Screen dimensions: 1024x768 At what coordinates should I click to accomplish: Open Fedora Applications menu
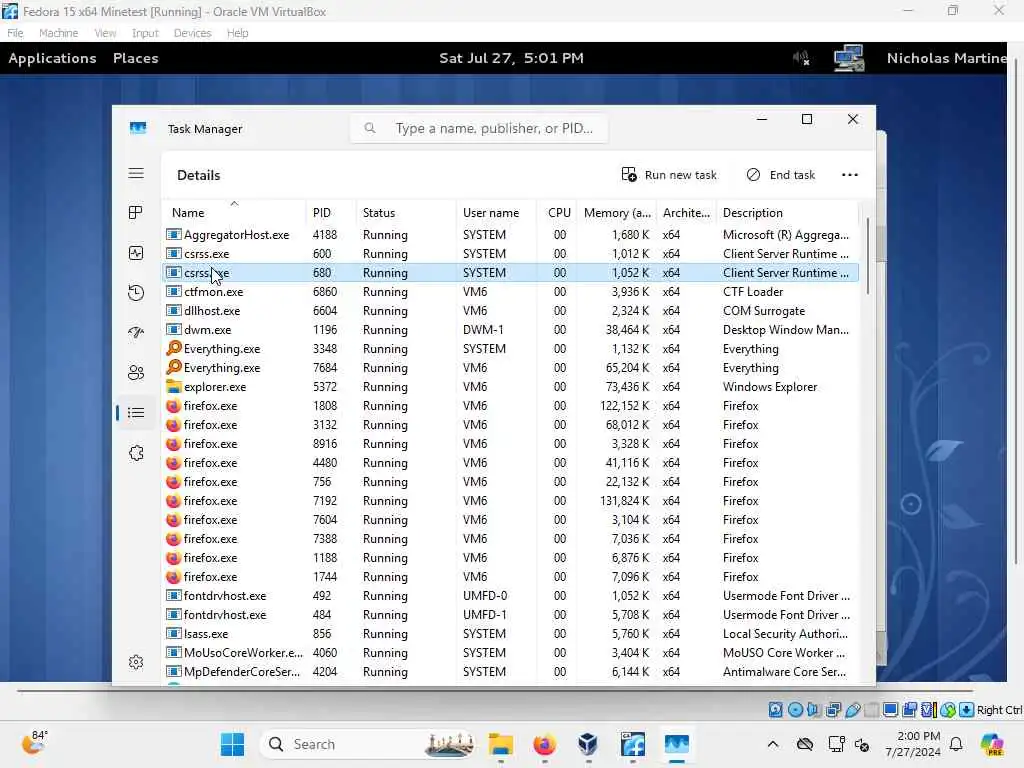(52, 58)
